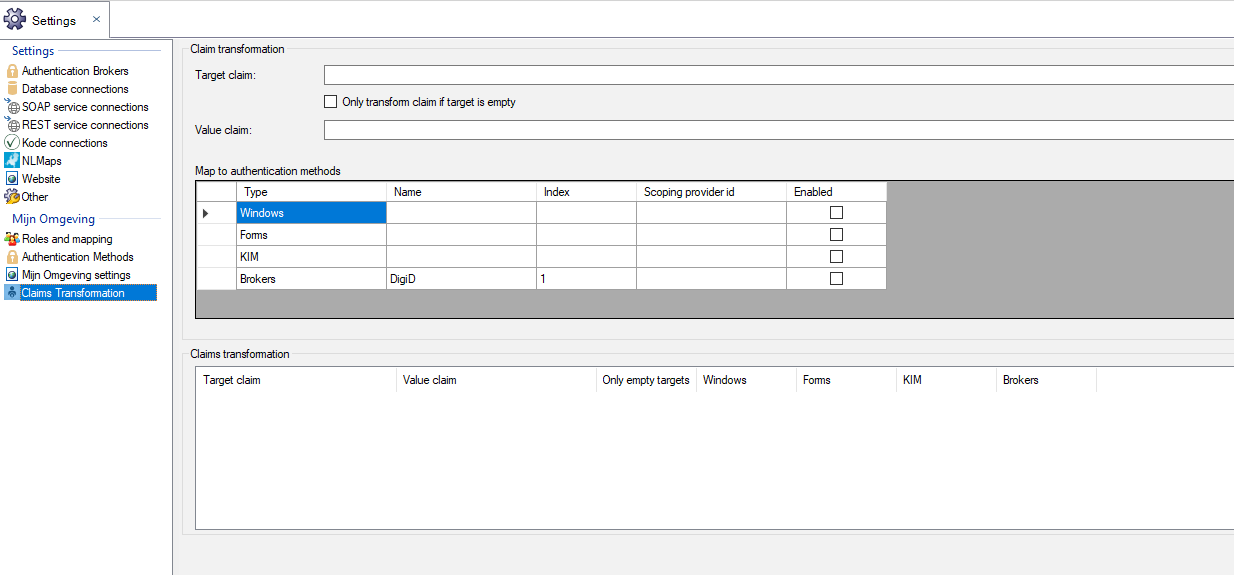Click the Mijn Omgeving settings icon

click(12, 275)
